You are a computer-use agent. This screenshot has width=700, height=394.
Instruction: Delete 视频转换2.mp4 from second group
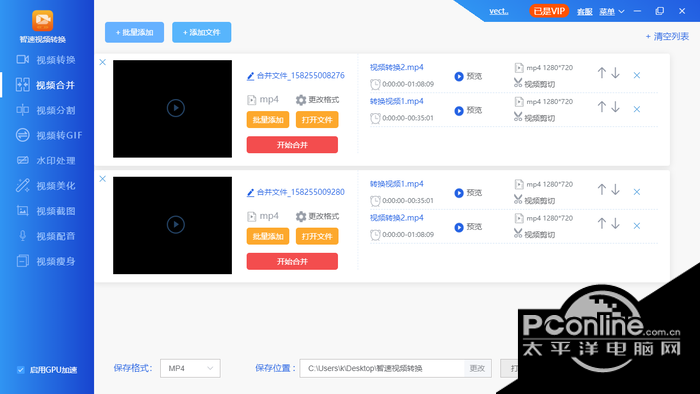tap(637, 226)
